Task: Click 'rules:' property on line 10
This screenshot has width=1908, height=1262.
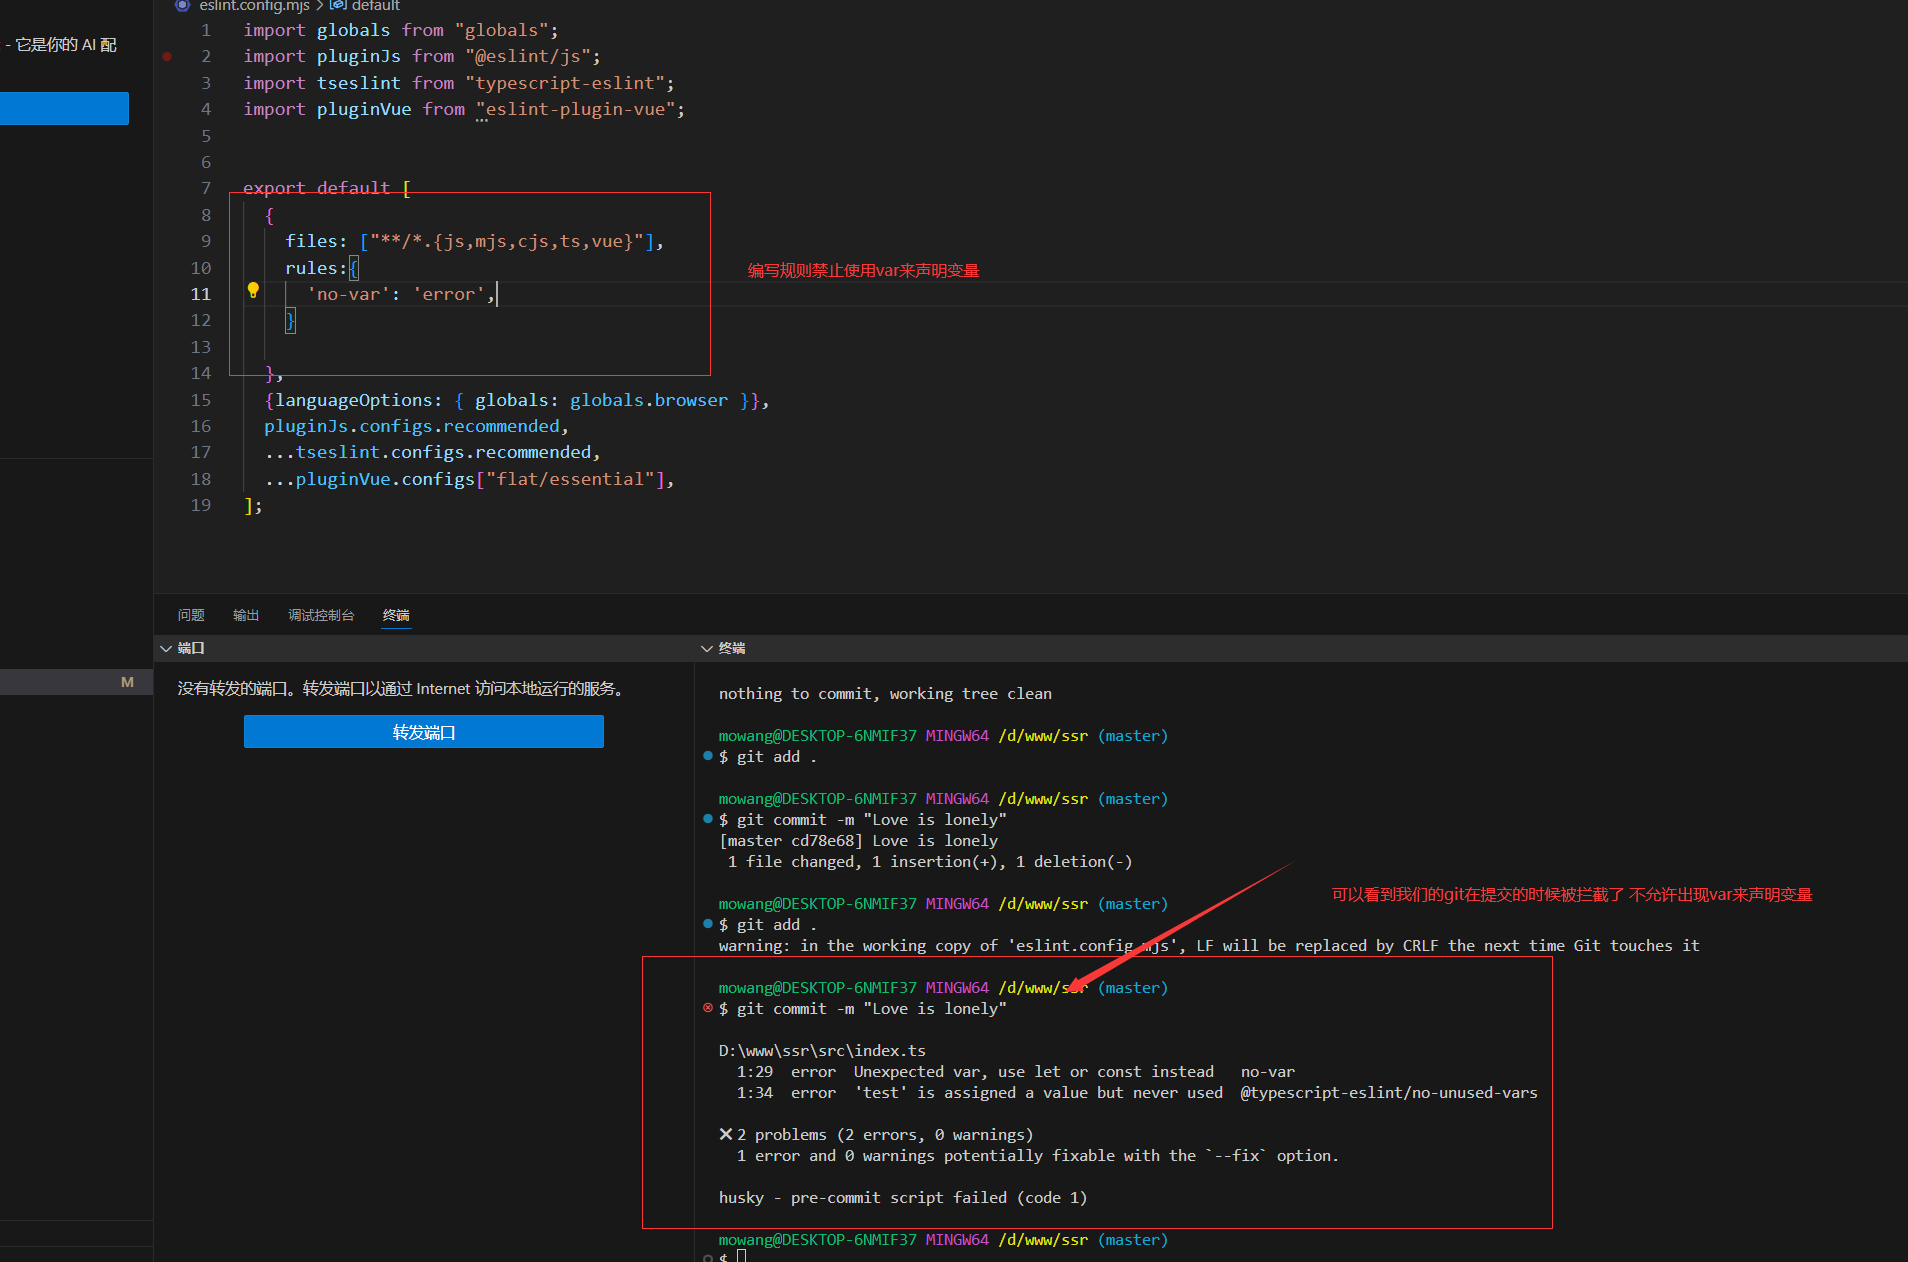Action: 316,268
